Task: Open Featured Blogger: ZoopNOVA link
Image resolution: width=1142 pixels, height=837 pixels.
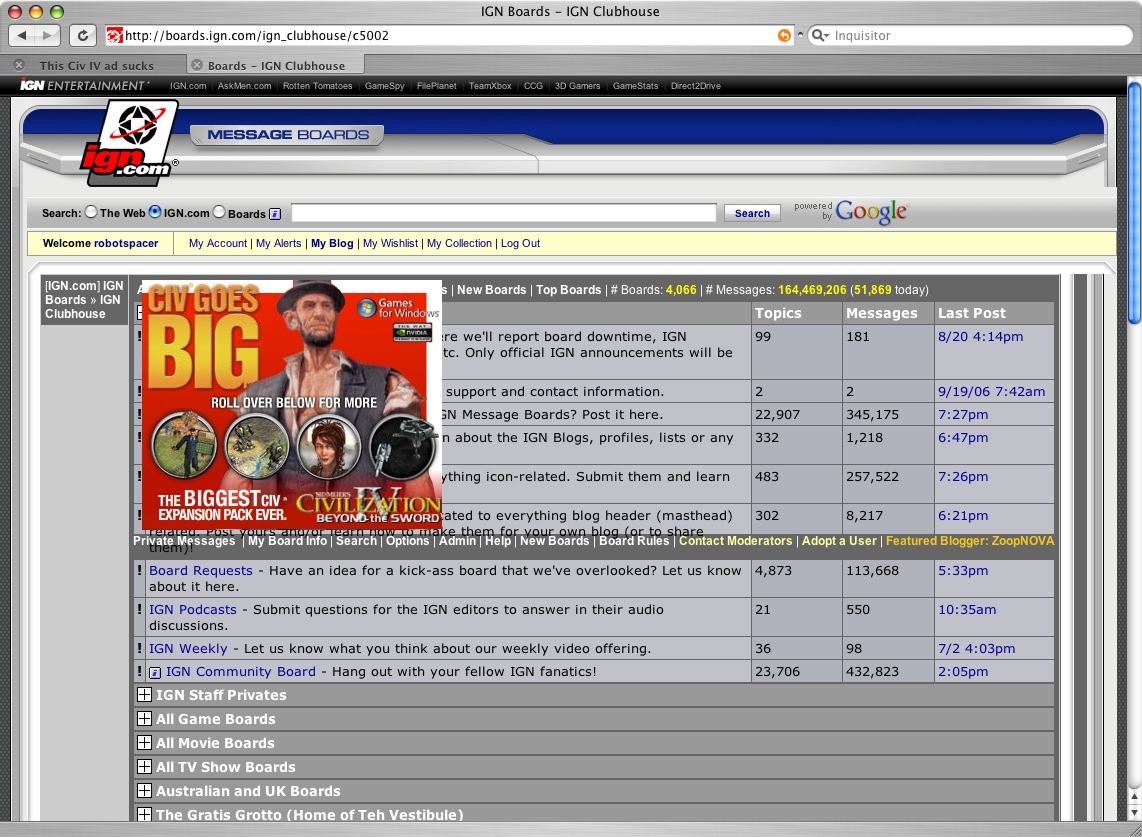Action: (x=970, y=541)
